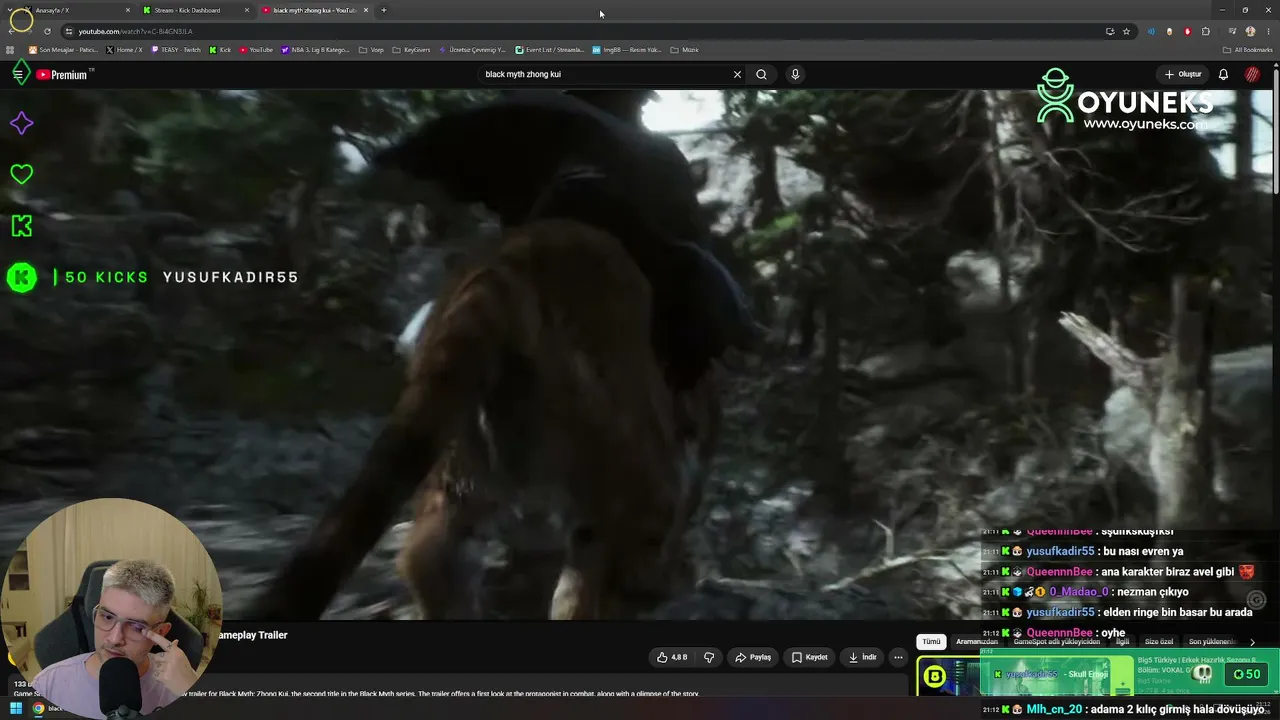Open the Home / X bookmark

(125, 50)
